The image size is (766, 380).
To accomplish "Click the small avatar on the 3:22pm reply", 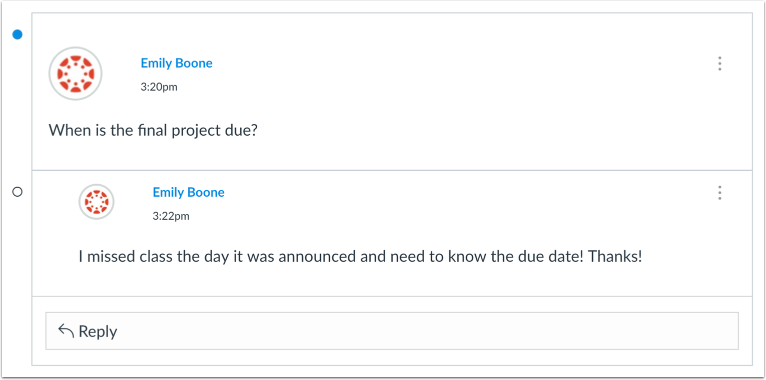I will (96, 201).
